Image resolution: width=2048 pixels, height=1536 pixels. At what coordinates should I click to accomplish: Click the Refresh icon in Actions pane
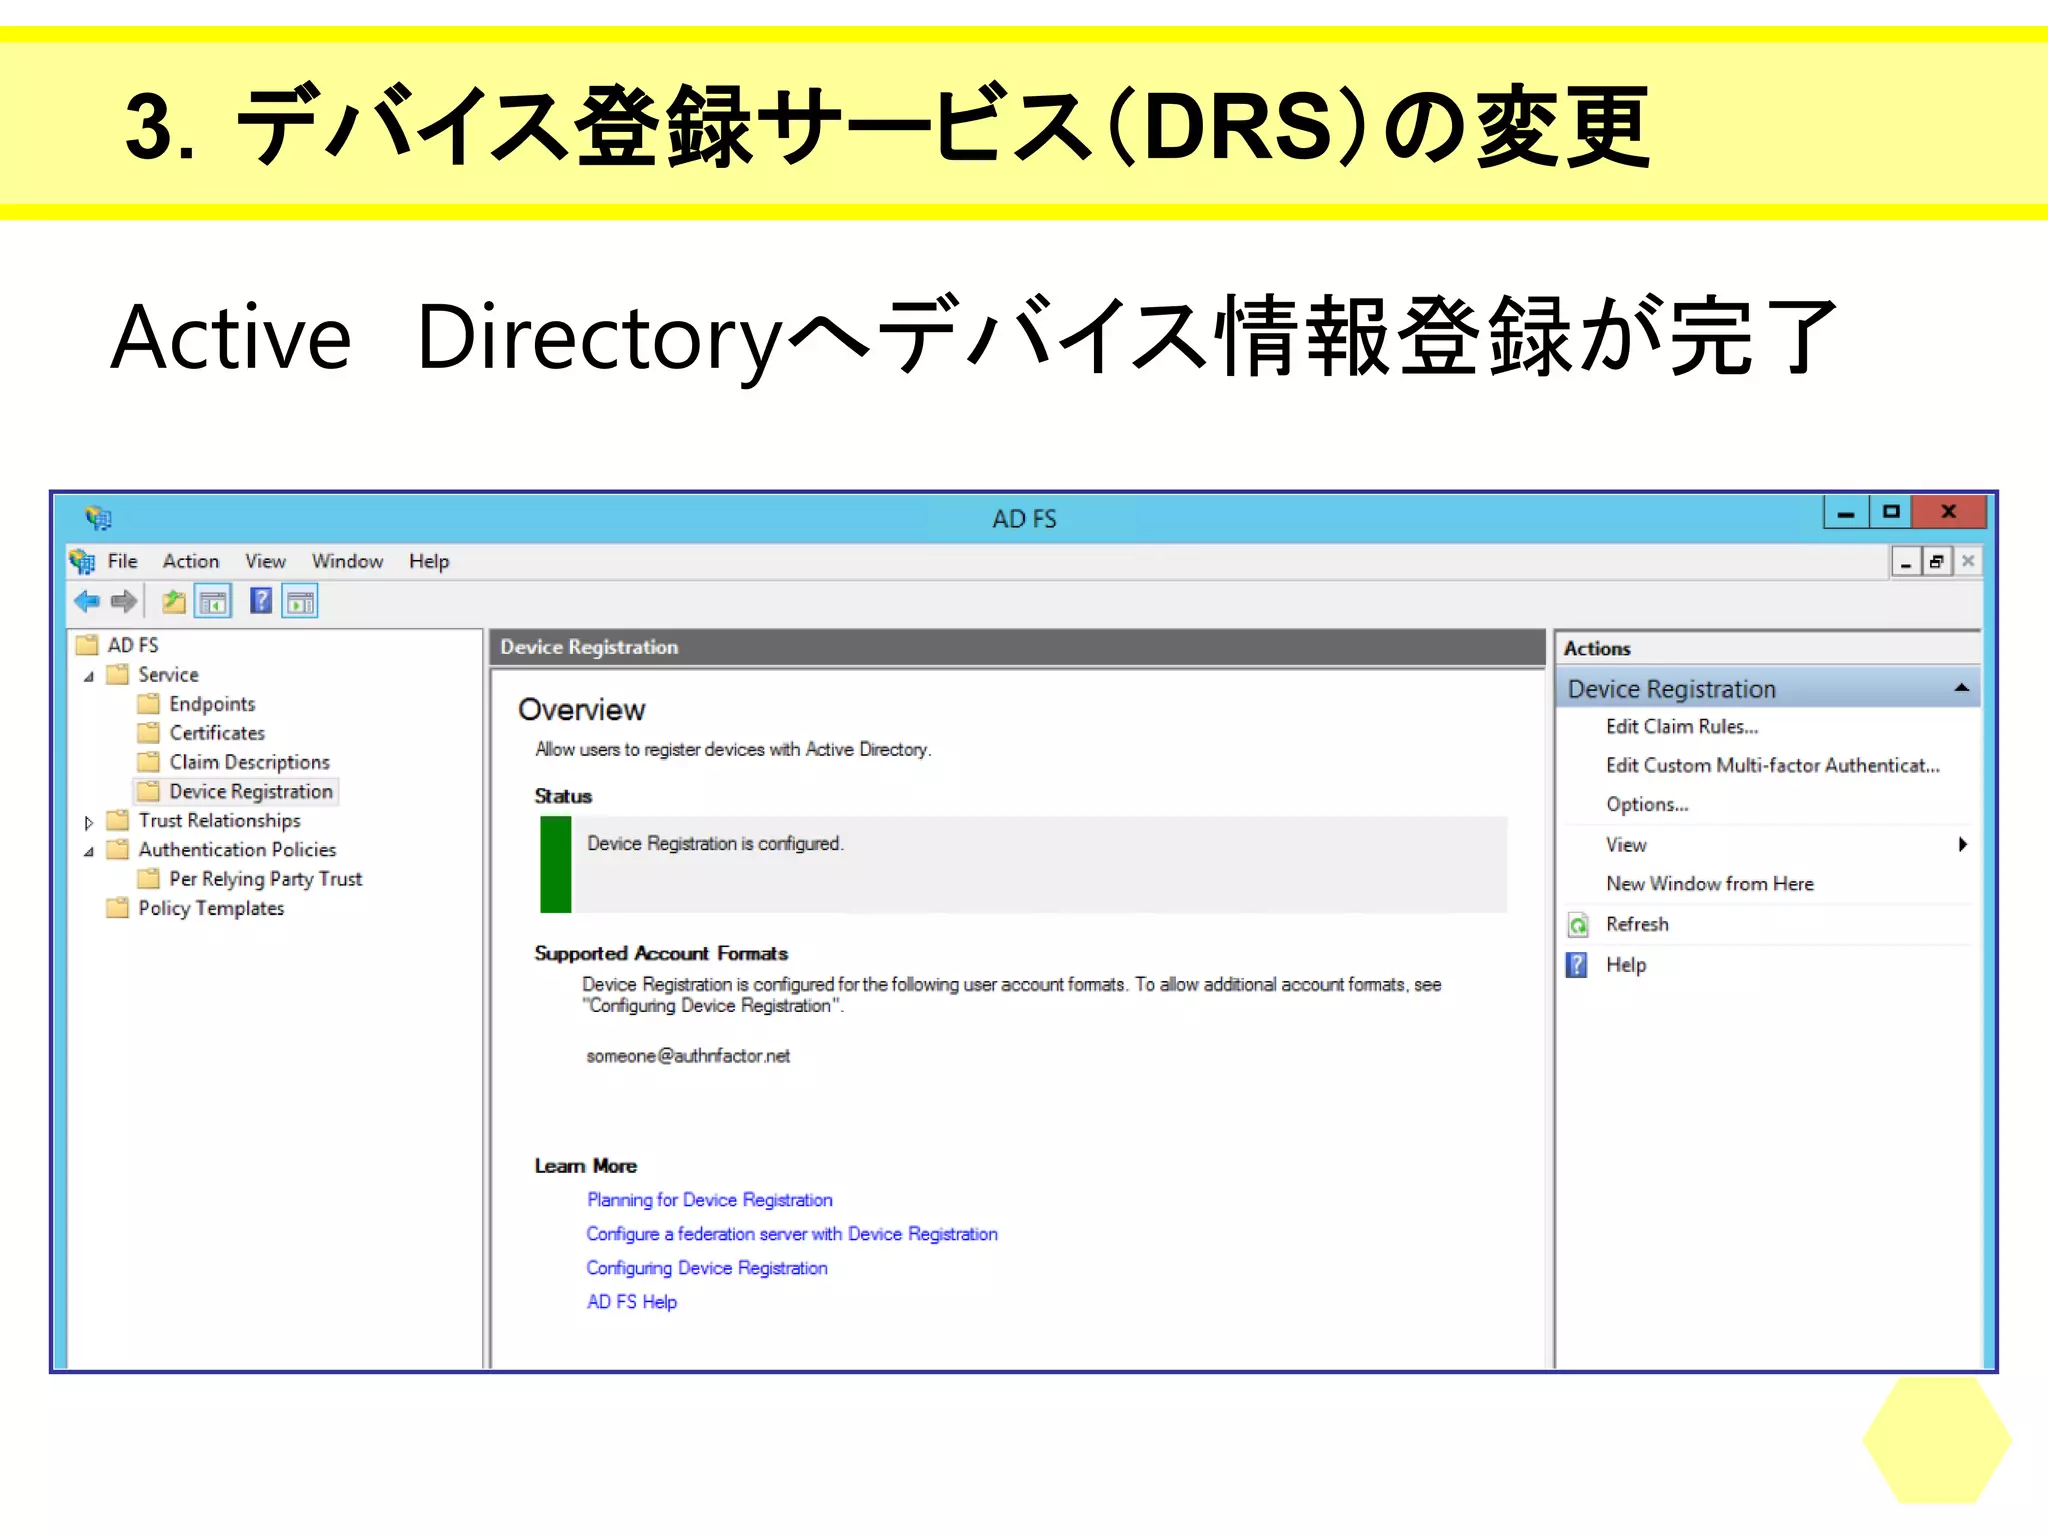[1578, 925]
